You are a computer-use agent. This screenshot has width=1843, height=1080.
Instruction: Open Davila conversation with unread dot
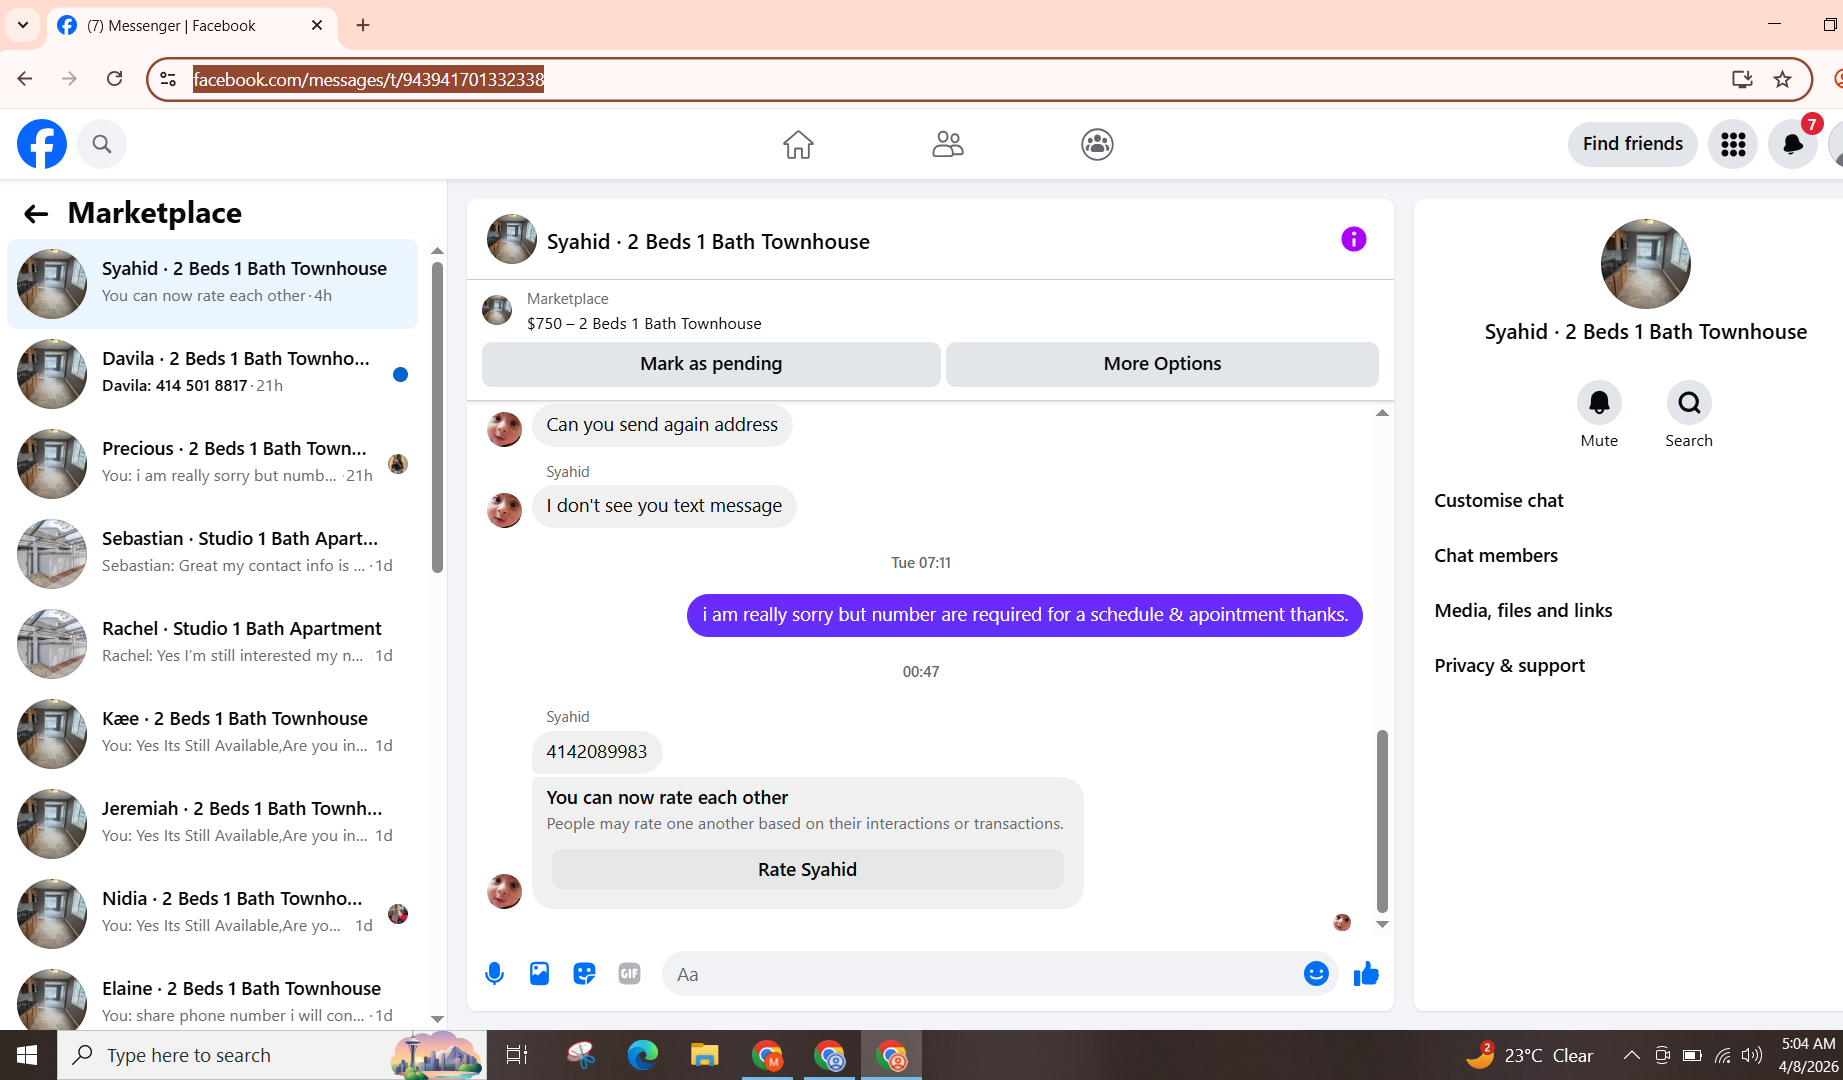(212, 373)
